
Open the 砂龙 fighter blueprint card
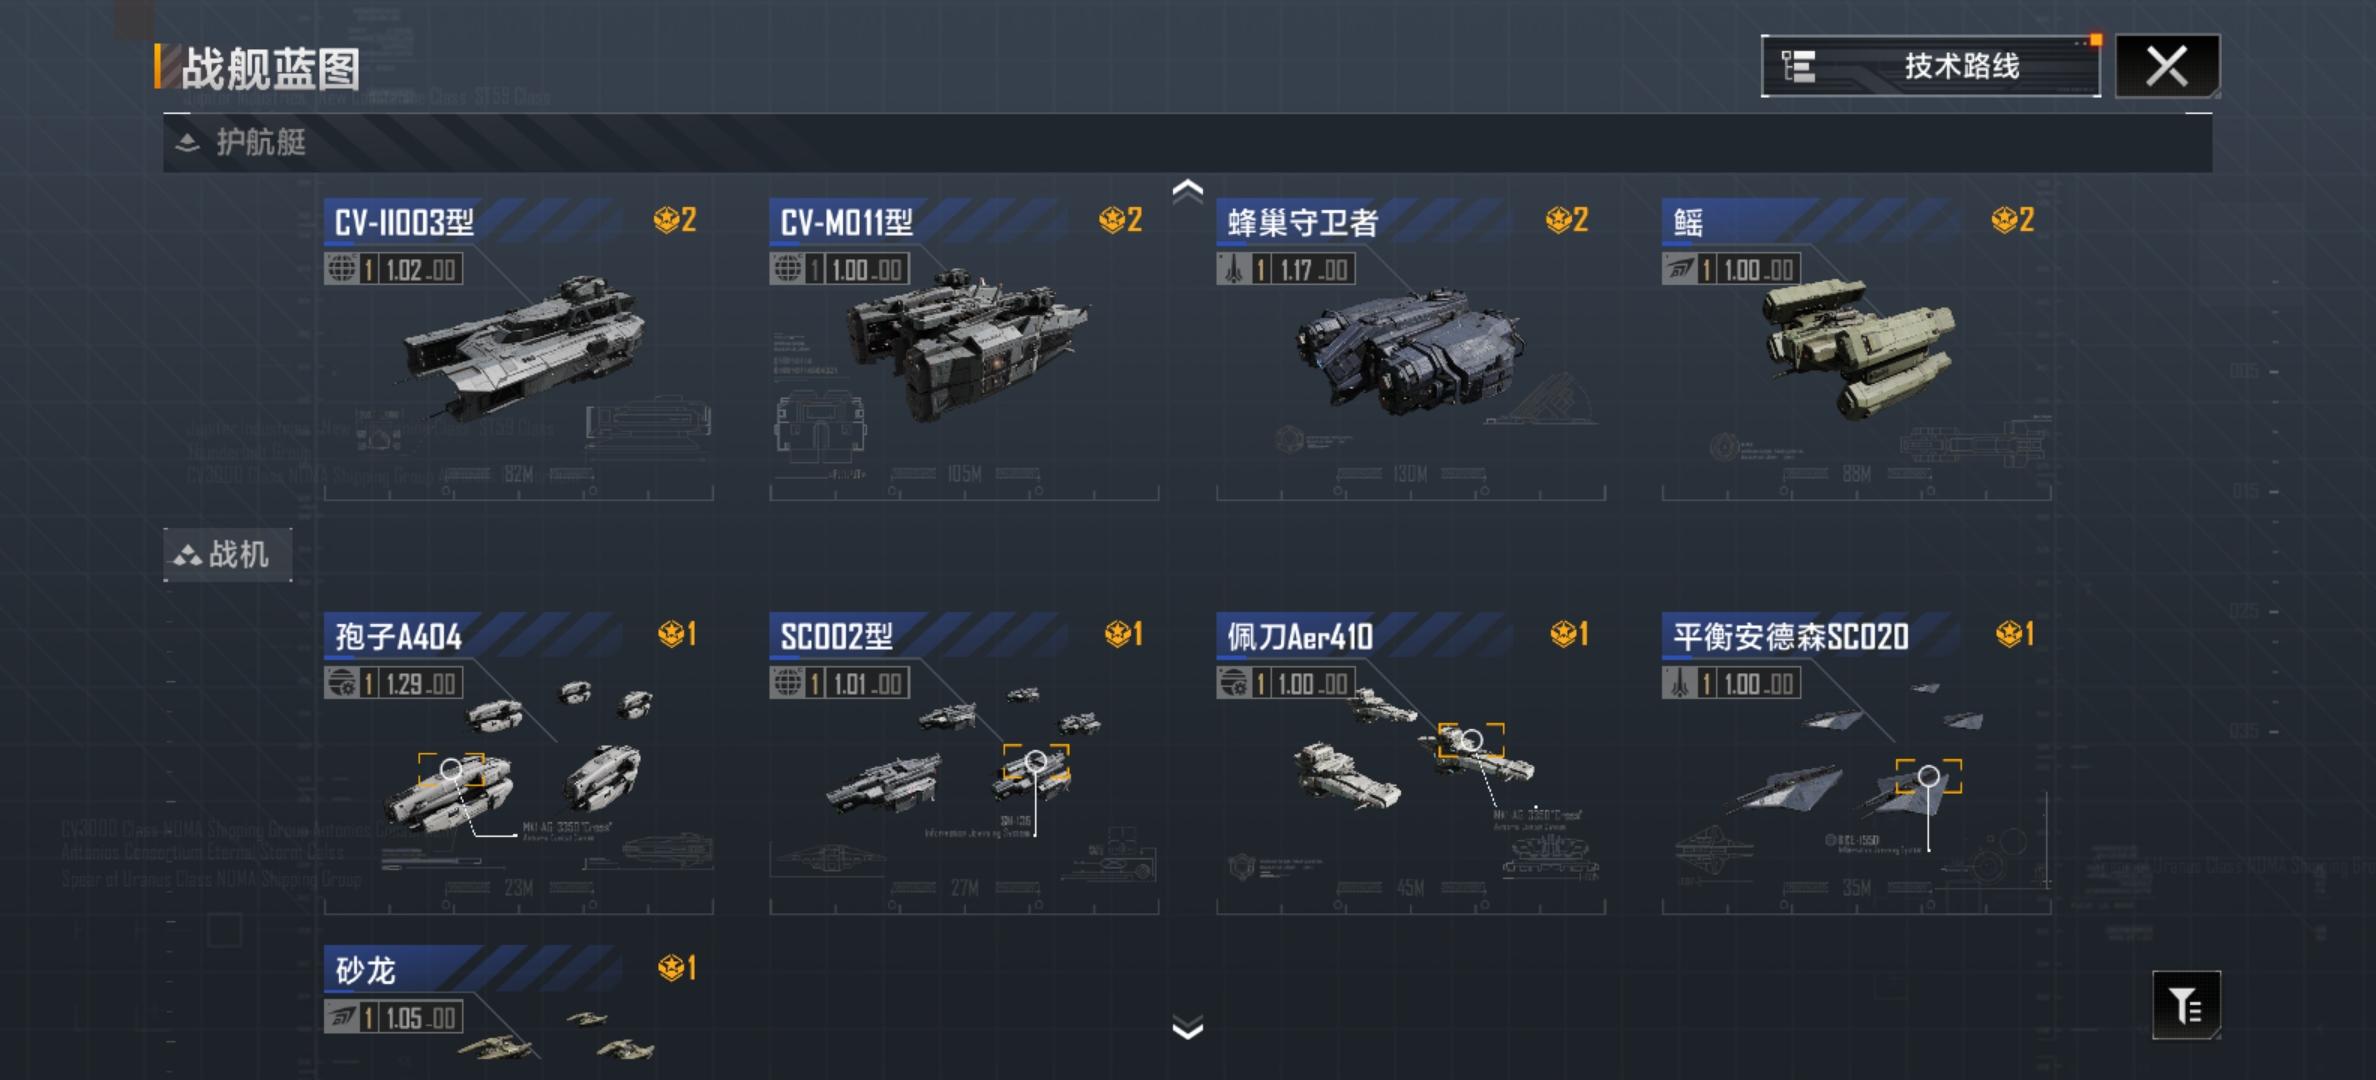[518, 1012]
